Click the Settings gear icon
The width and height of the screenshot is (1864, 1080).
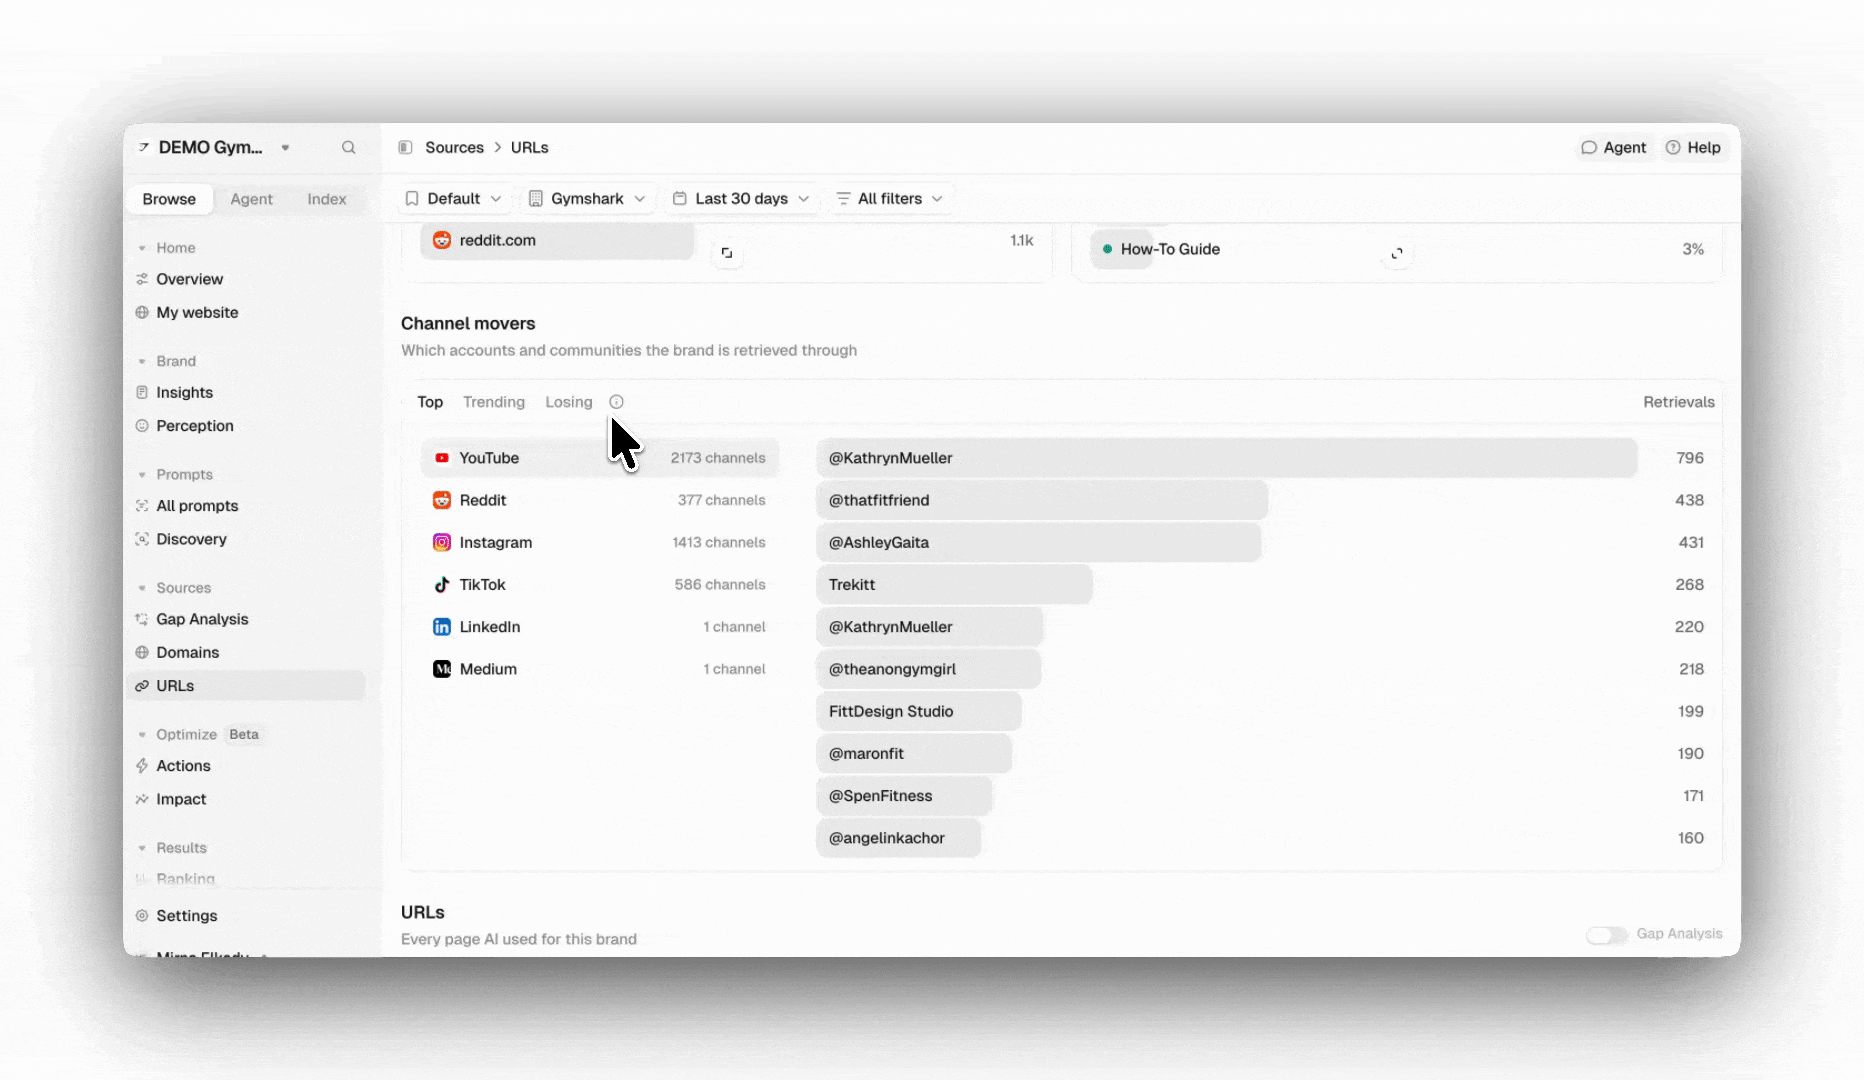[142, 916]
